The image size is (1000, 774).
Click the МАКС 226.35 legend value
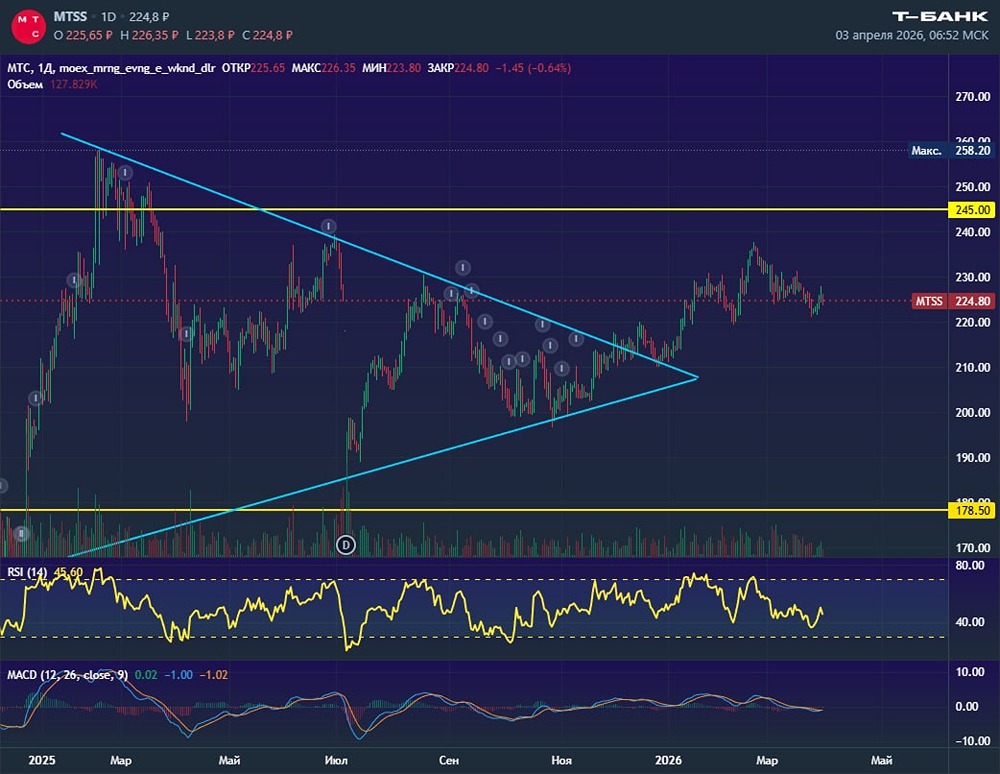pos(323,68)
